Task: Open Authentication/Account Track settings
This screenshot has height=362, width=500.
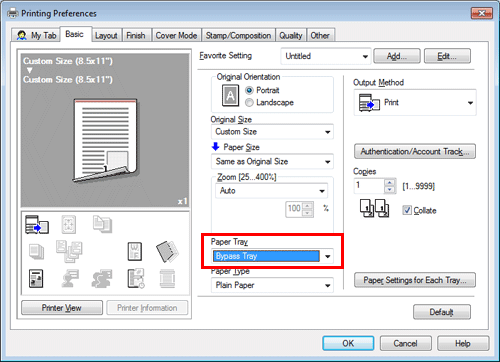Action: (x=415, y=152)
